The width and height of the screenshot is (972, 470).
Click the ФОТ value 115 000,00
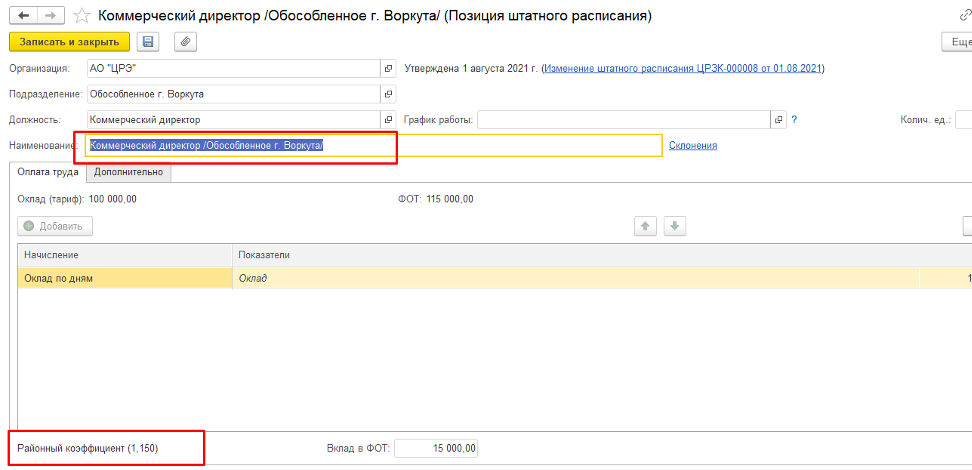click(450, 199)
